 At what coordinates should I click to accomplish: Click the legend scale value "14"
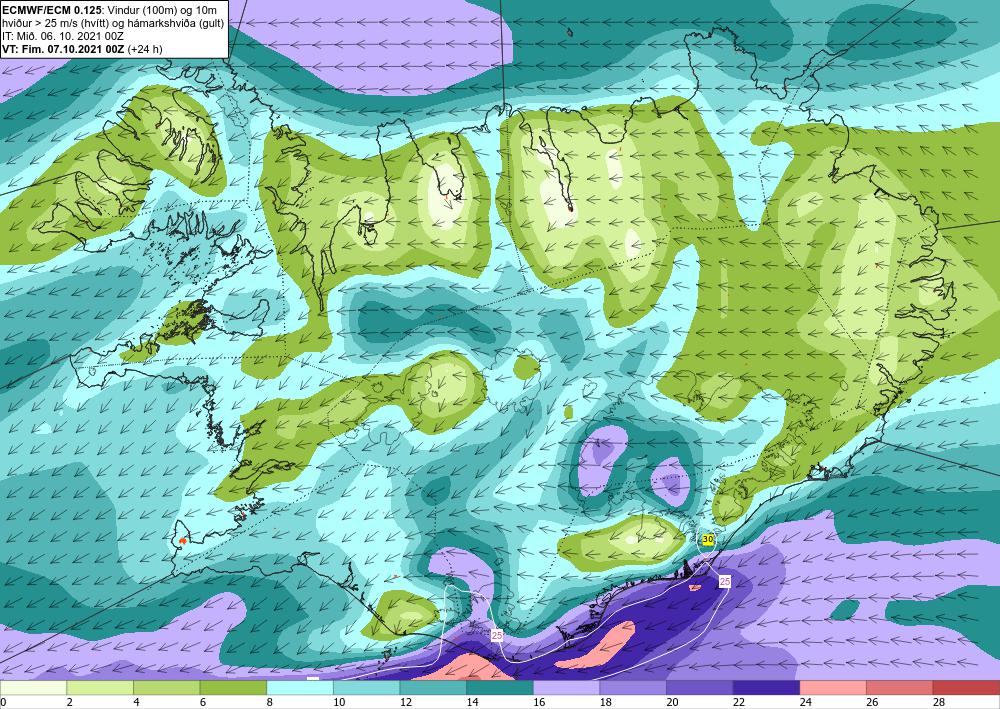click(472, 702)
